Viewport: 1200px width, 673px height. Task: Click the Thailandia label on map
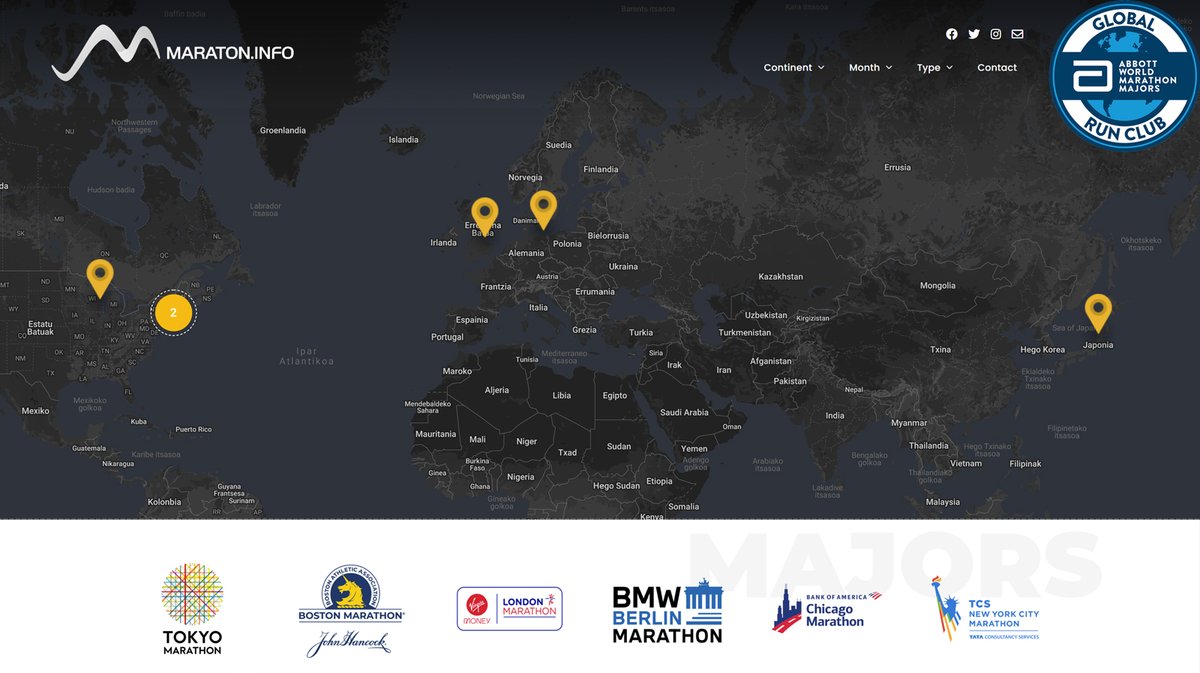click(x=929, y=446)
